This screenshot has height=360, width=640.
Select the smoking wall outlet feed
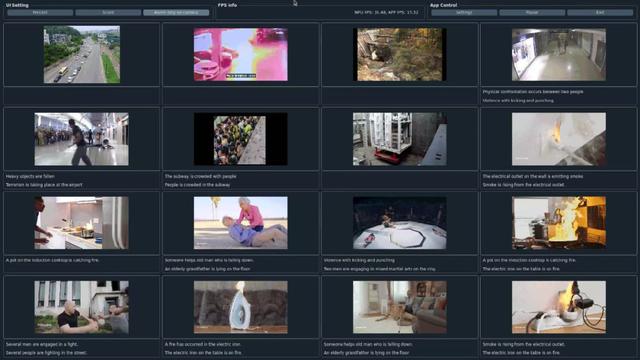(x=559, y=139)
